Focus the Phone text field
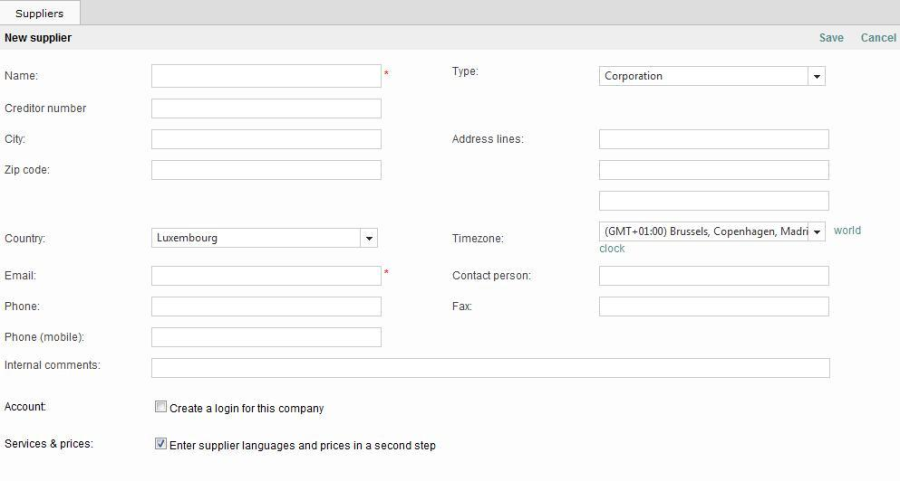 click(266, 306)
